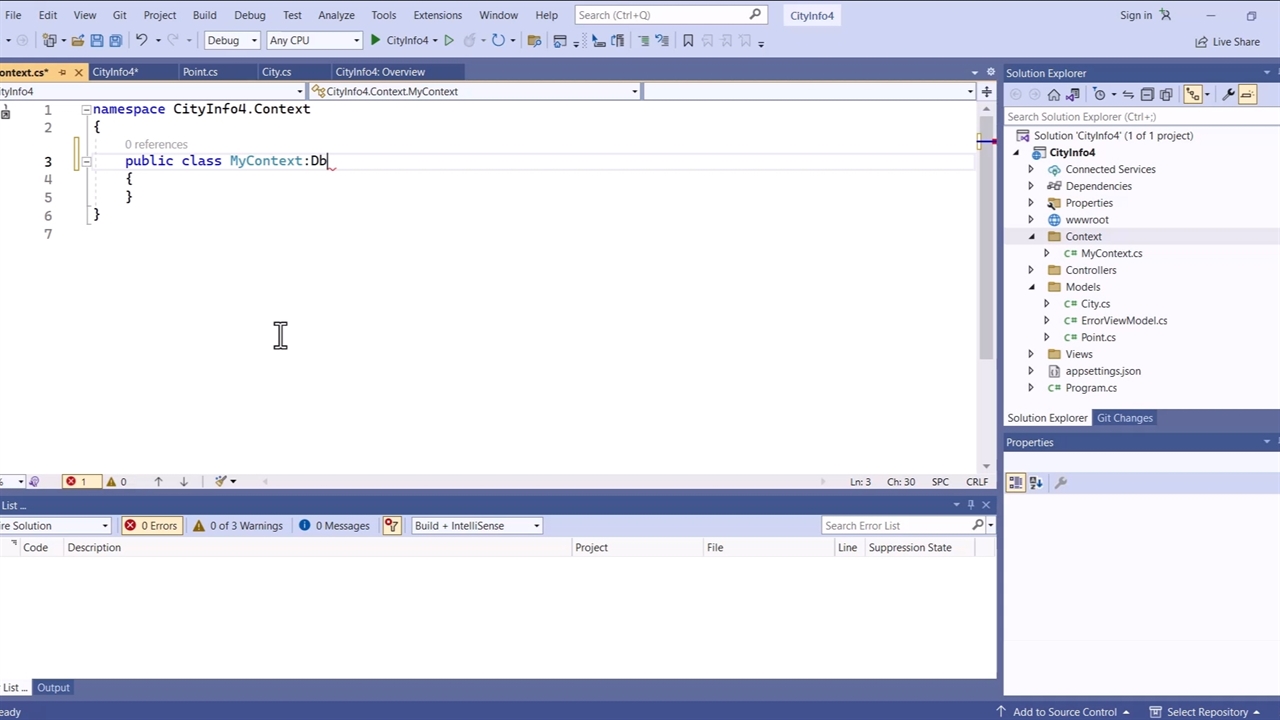Click the Undo arrow icon
The width and height of the screenshot is (1280, 720).
point(141,41)
